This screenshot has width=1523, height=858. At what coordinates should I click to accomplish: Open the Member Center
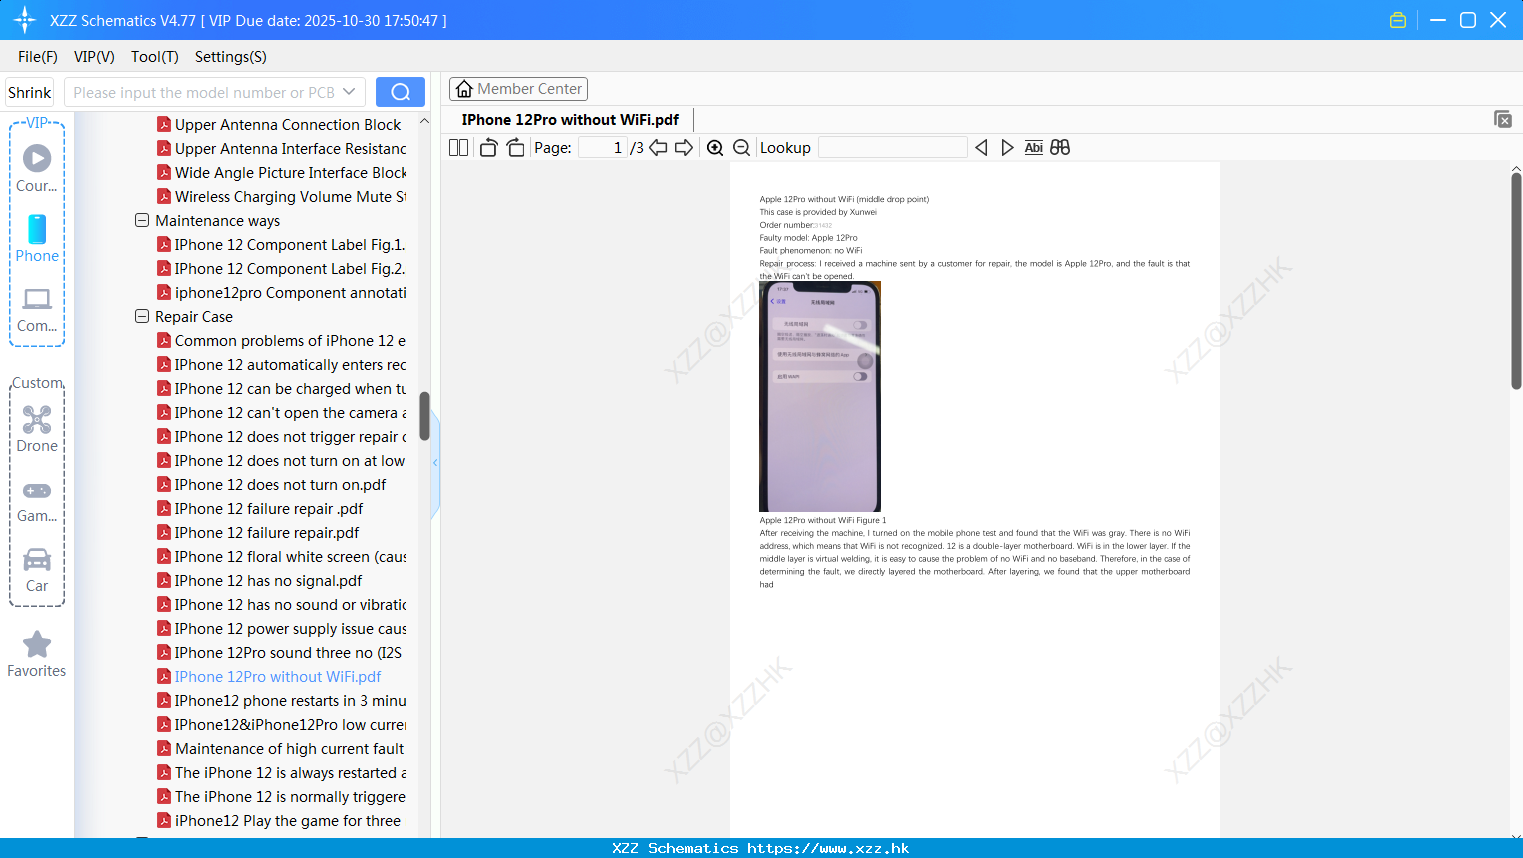(518, 89)
